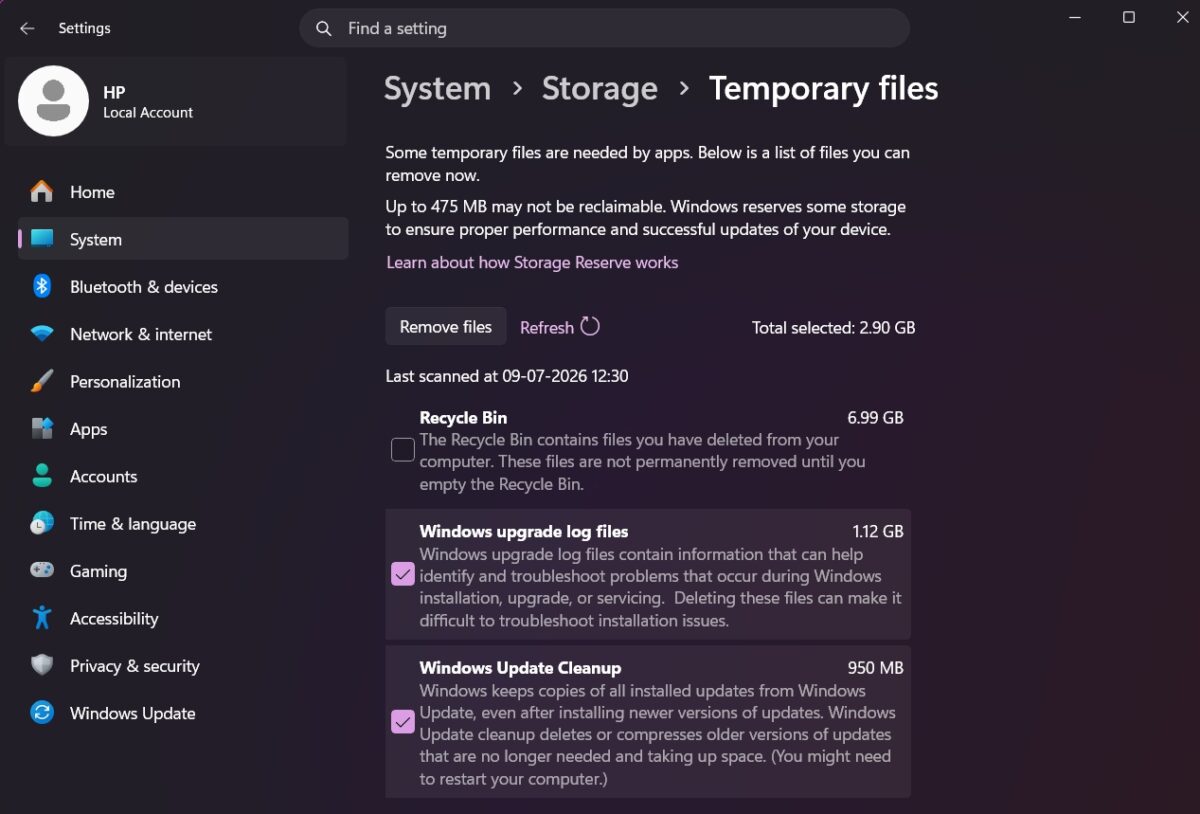Open the Home settings page

pyautogui.click(x=183, y=192)
